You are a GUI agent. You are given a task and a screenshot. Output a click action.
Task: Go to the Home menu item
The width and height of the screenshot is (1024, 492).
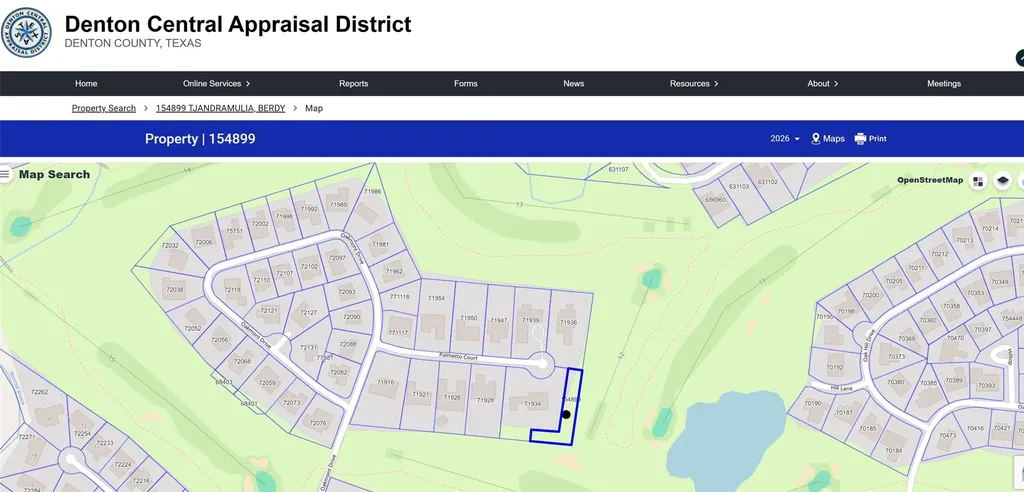(x=86, y=84)
